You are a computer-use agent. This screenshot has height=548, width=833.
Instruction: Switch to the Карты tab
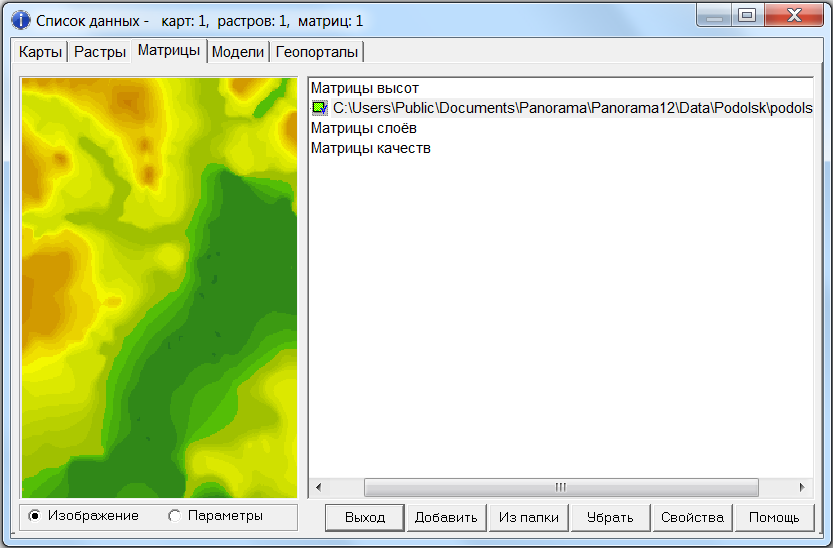point(40,52)
